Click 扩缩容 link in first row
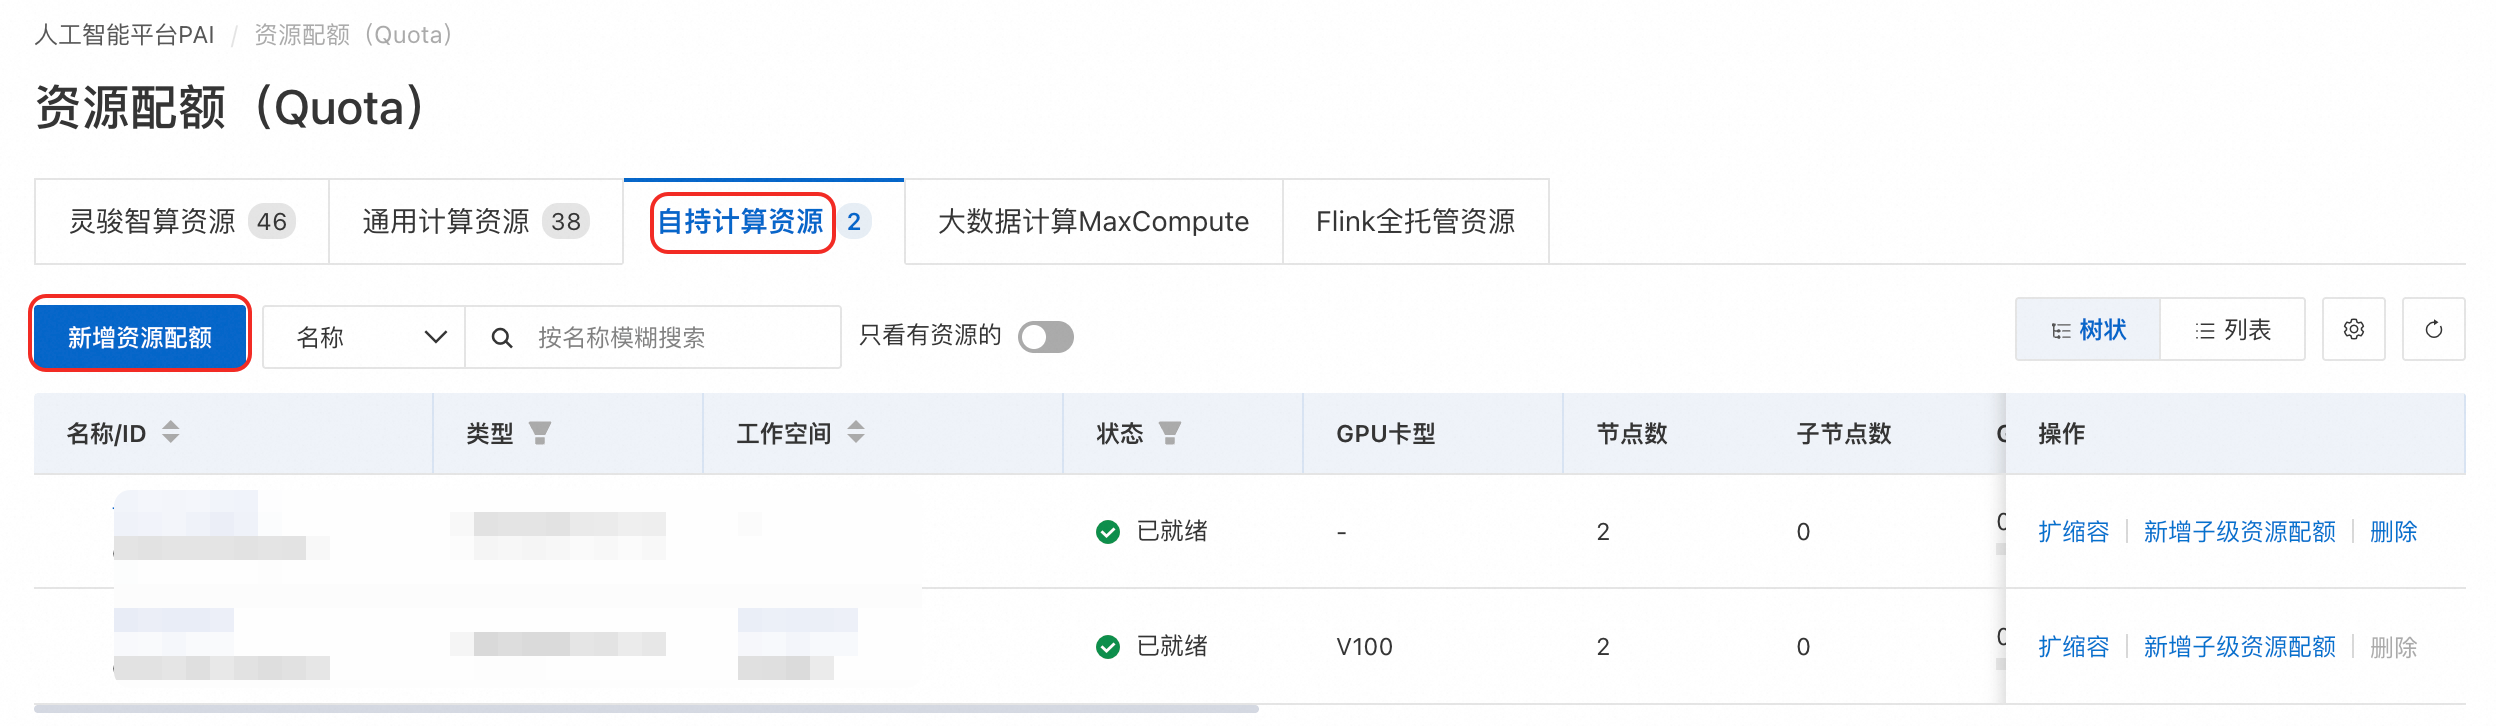 click(2073, 531)
